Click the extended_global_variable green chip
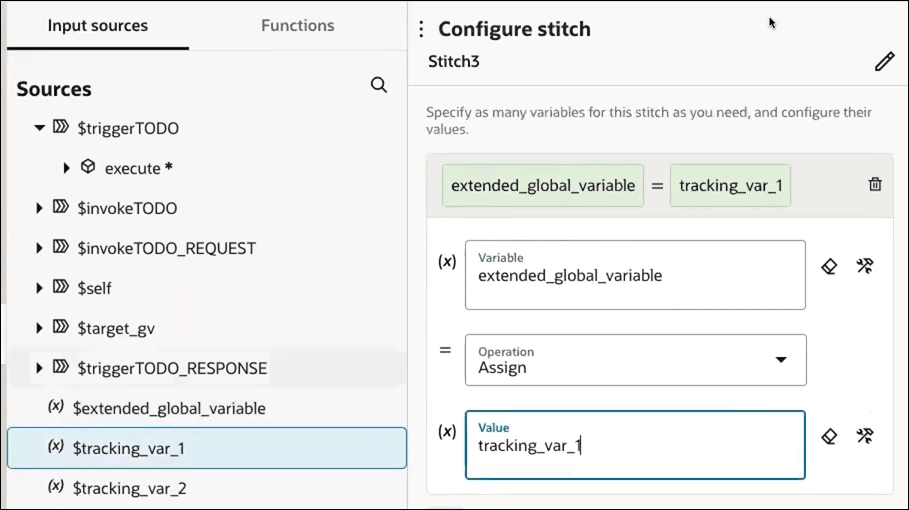 coord(543,185)
